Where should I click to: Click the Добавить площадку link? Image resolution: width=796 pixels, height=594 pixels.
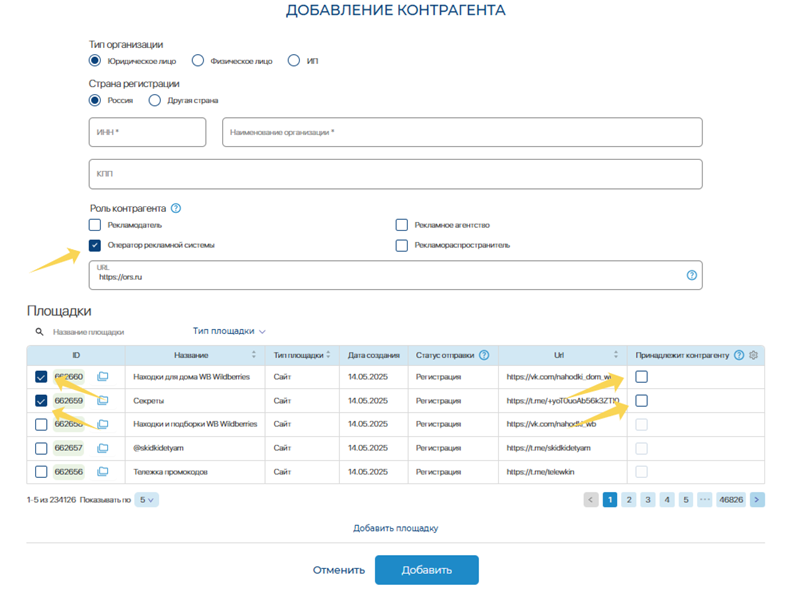[395, 528]
